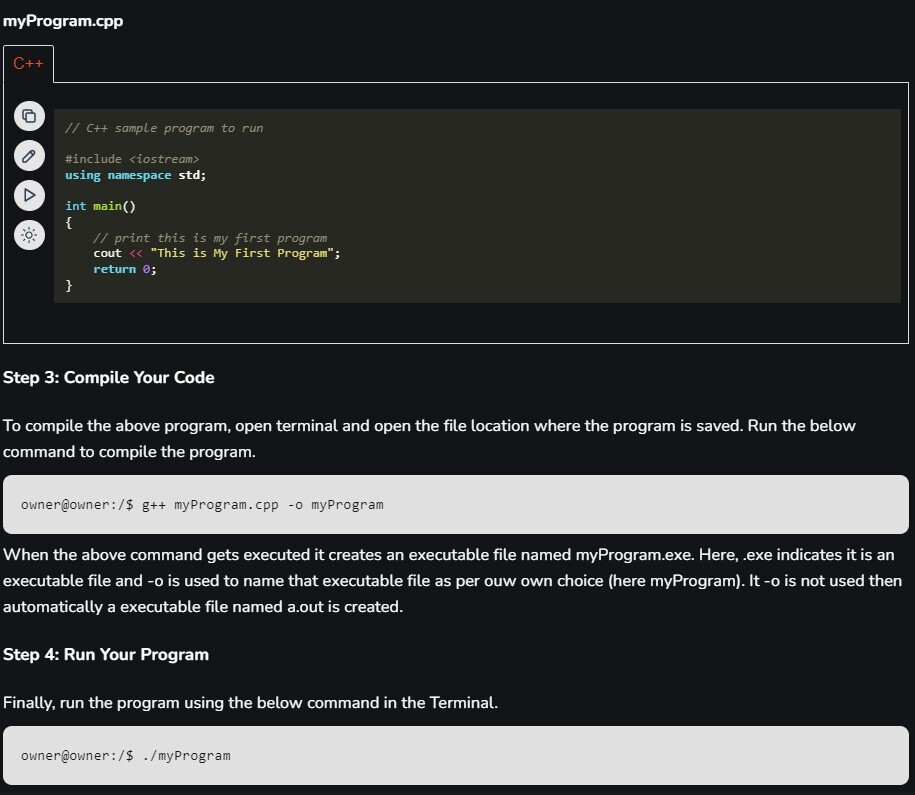Click the copy code icon
This screenshot has height=795, width=915.
29,116
